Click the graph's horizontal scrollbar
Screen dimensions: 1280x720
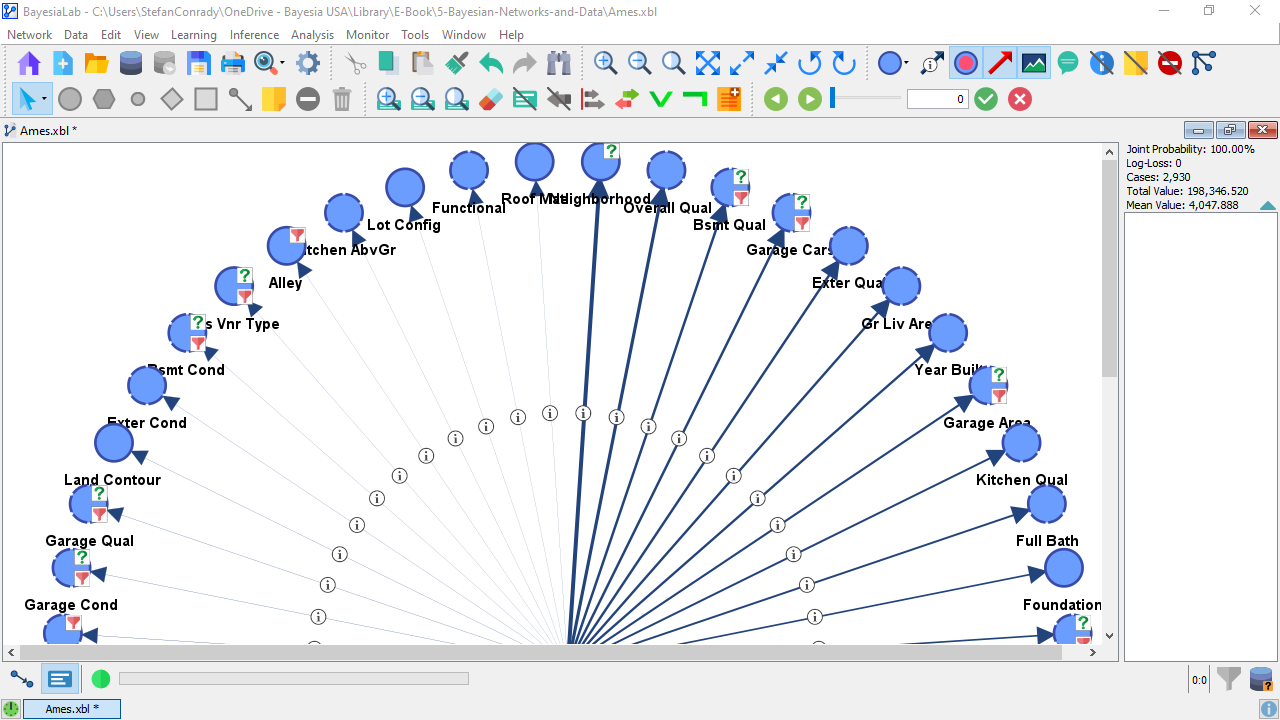point(541,652)
